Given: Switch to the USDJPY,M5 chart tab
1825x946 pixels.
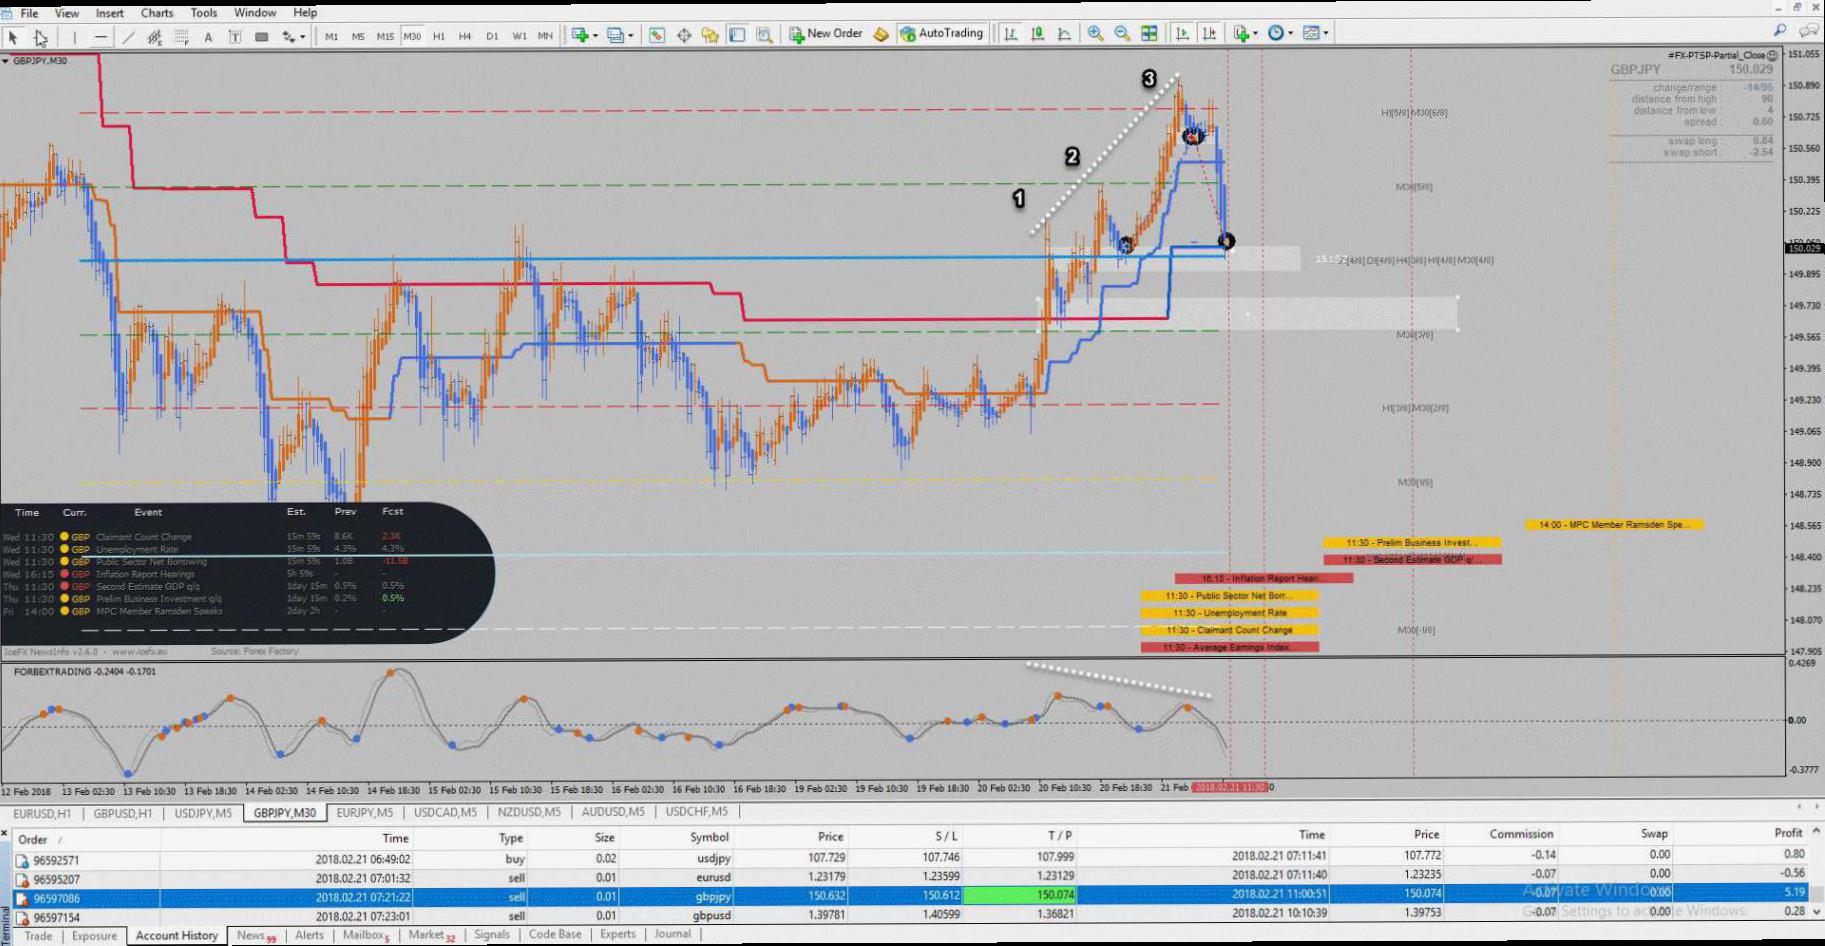Looking at the screenshot, I should pyautogui.click(x=203, y=813).
